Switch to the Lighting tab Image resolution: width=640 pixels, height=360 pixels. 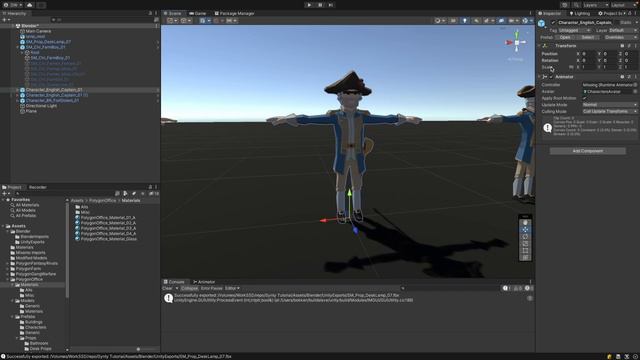pos(579,13)
